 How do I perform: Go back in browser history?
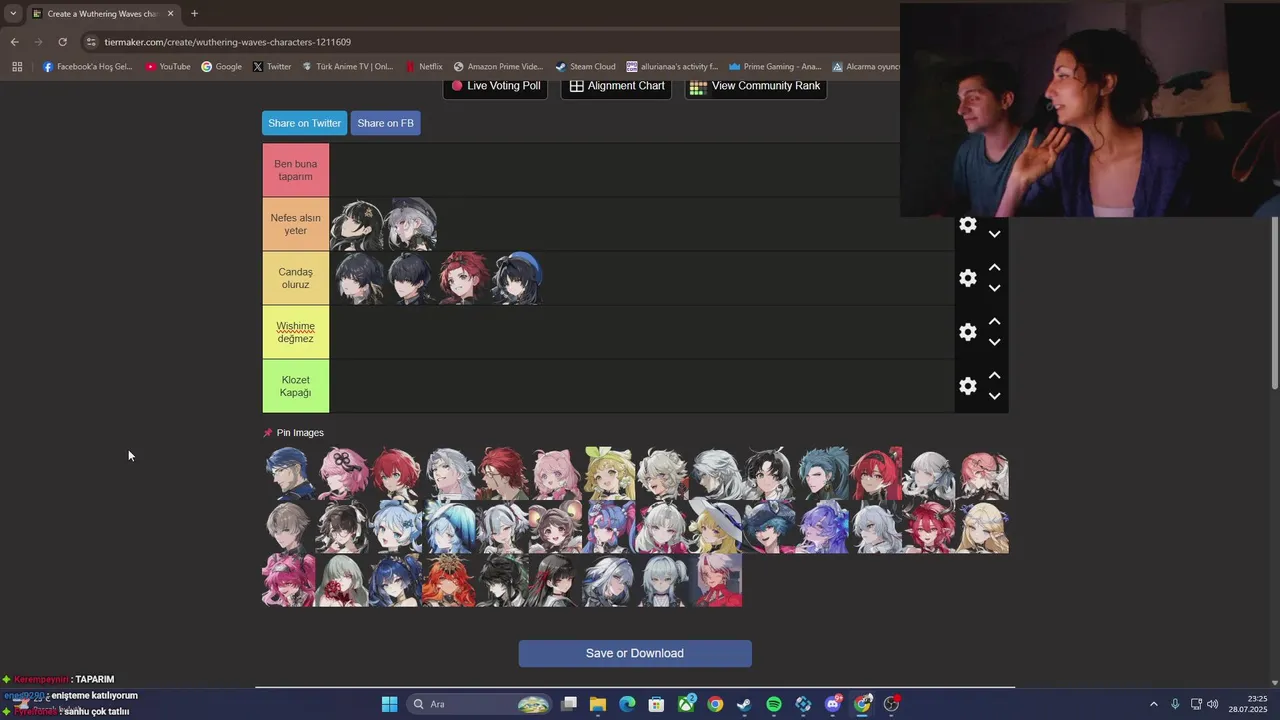pyautogui.click(x=14, y=42)
